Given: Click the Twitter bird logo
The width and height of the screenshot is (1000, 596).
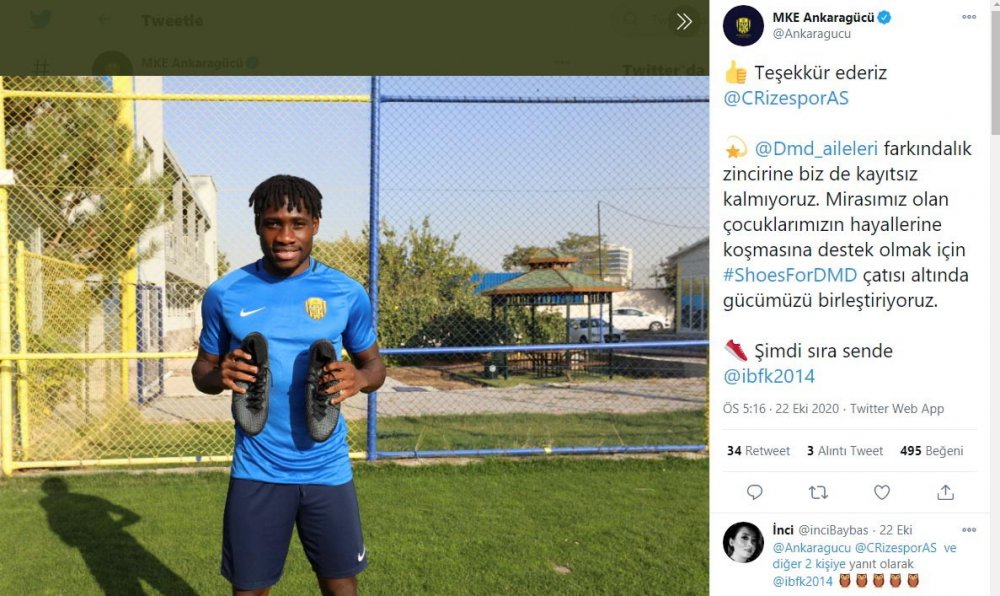Looking at the screenshot, I should (x=41, y=20).
